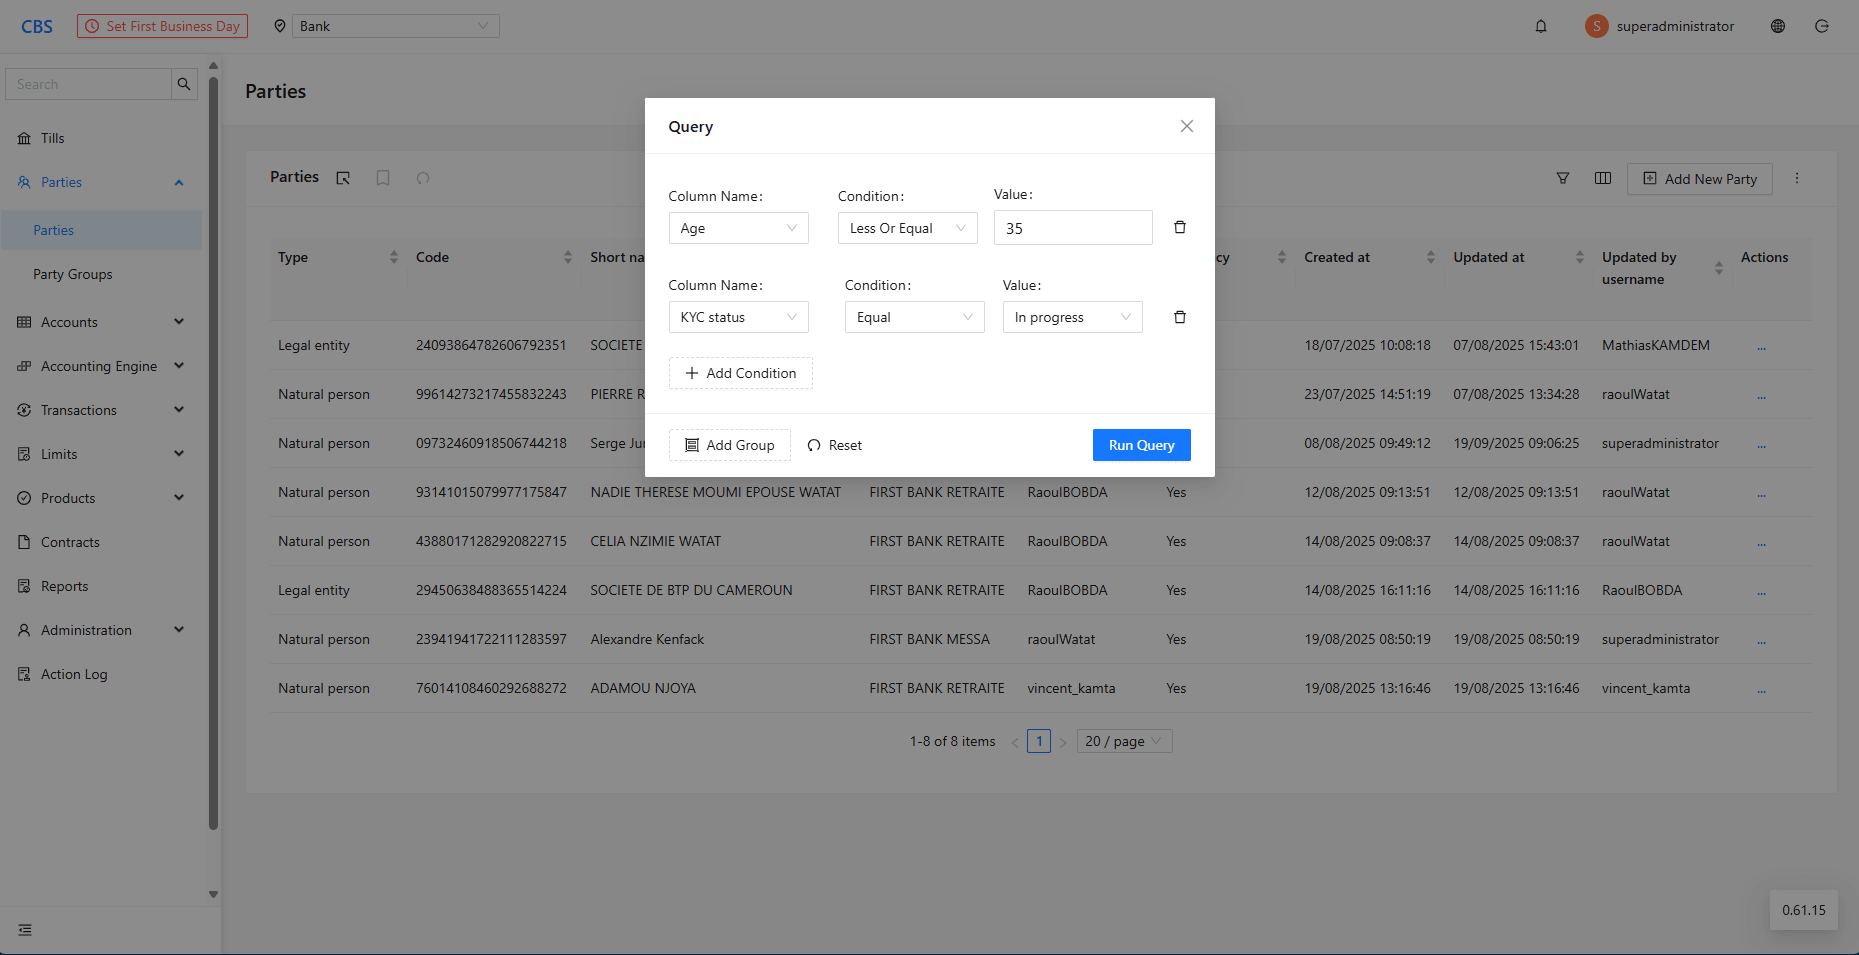The height and width of the screenshot is (955, 1859).
Task: Open the In progress value dropdown
Action: pyautogui.click(x=1072, y=317)
